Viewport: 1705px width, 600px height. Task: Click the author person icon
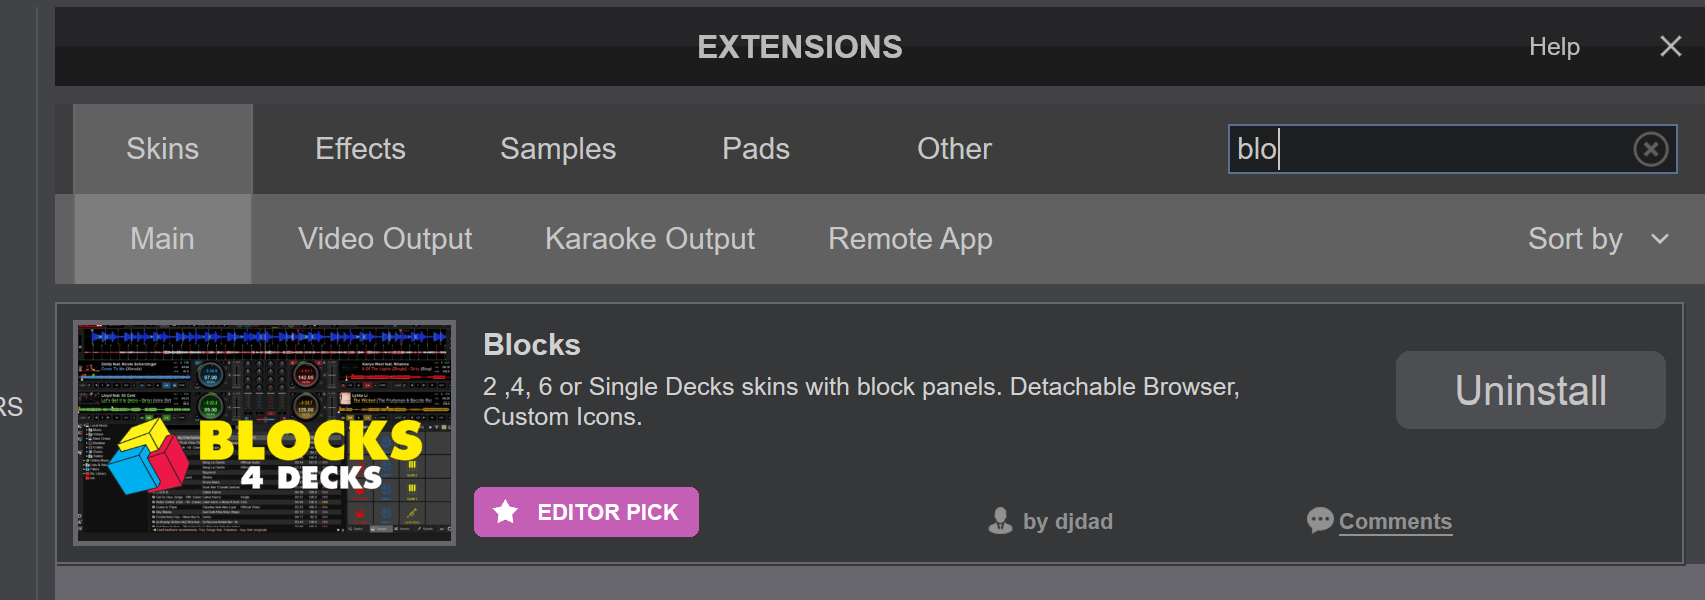(x=1000, y=521)
